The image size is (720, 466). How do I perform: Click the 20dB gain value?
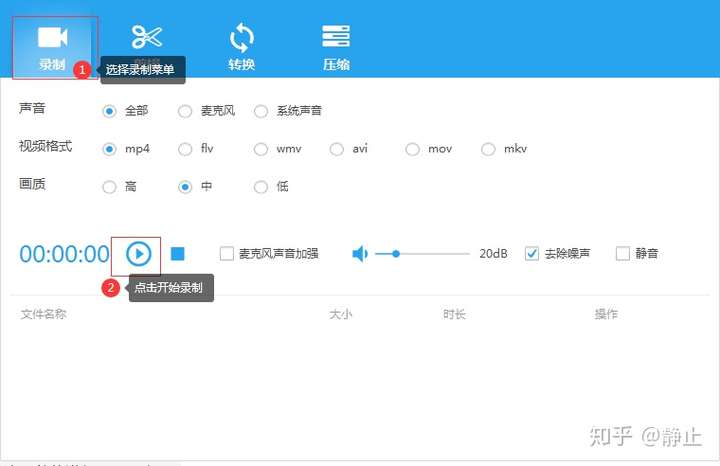point(493,253)
